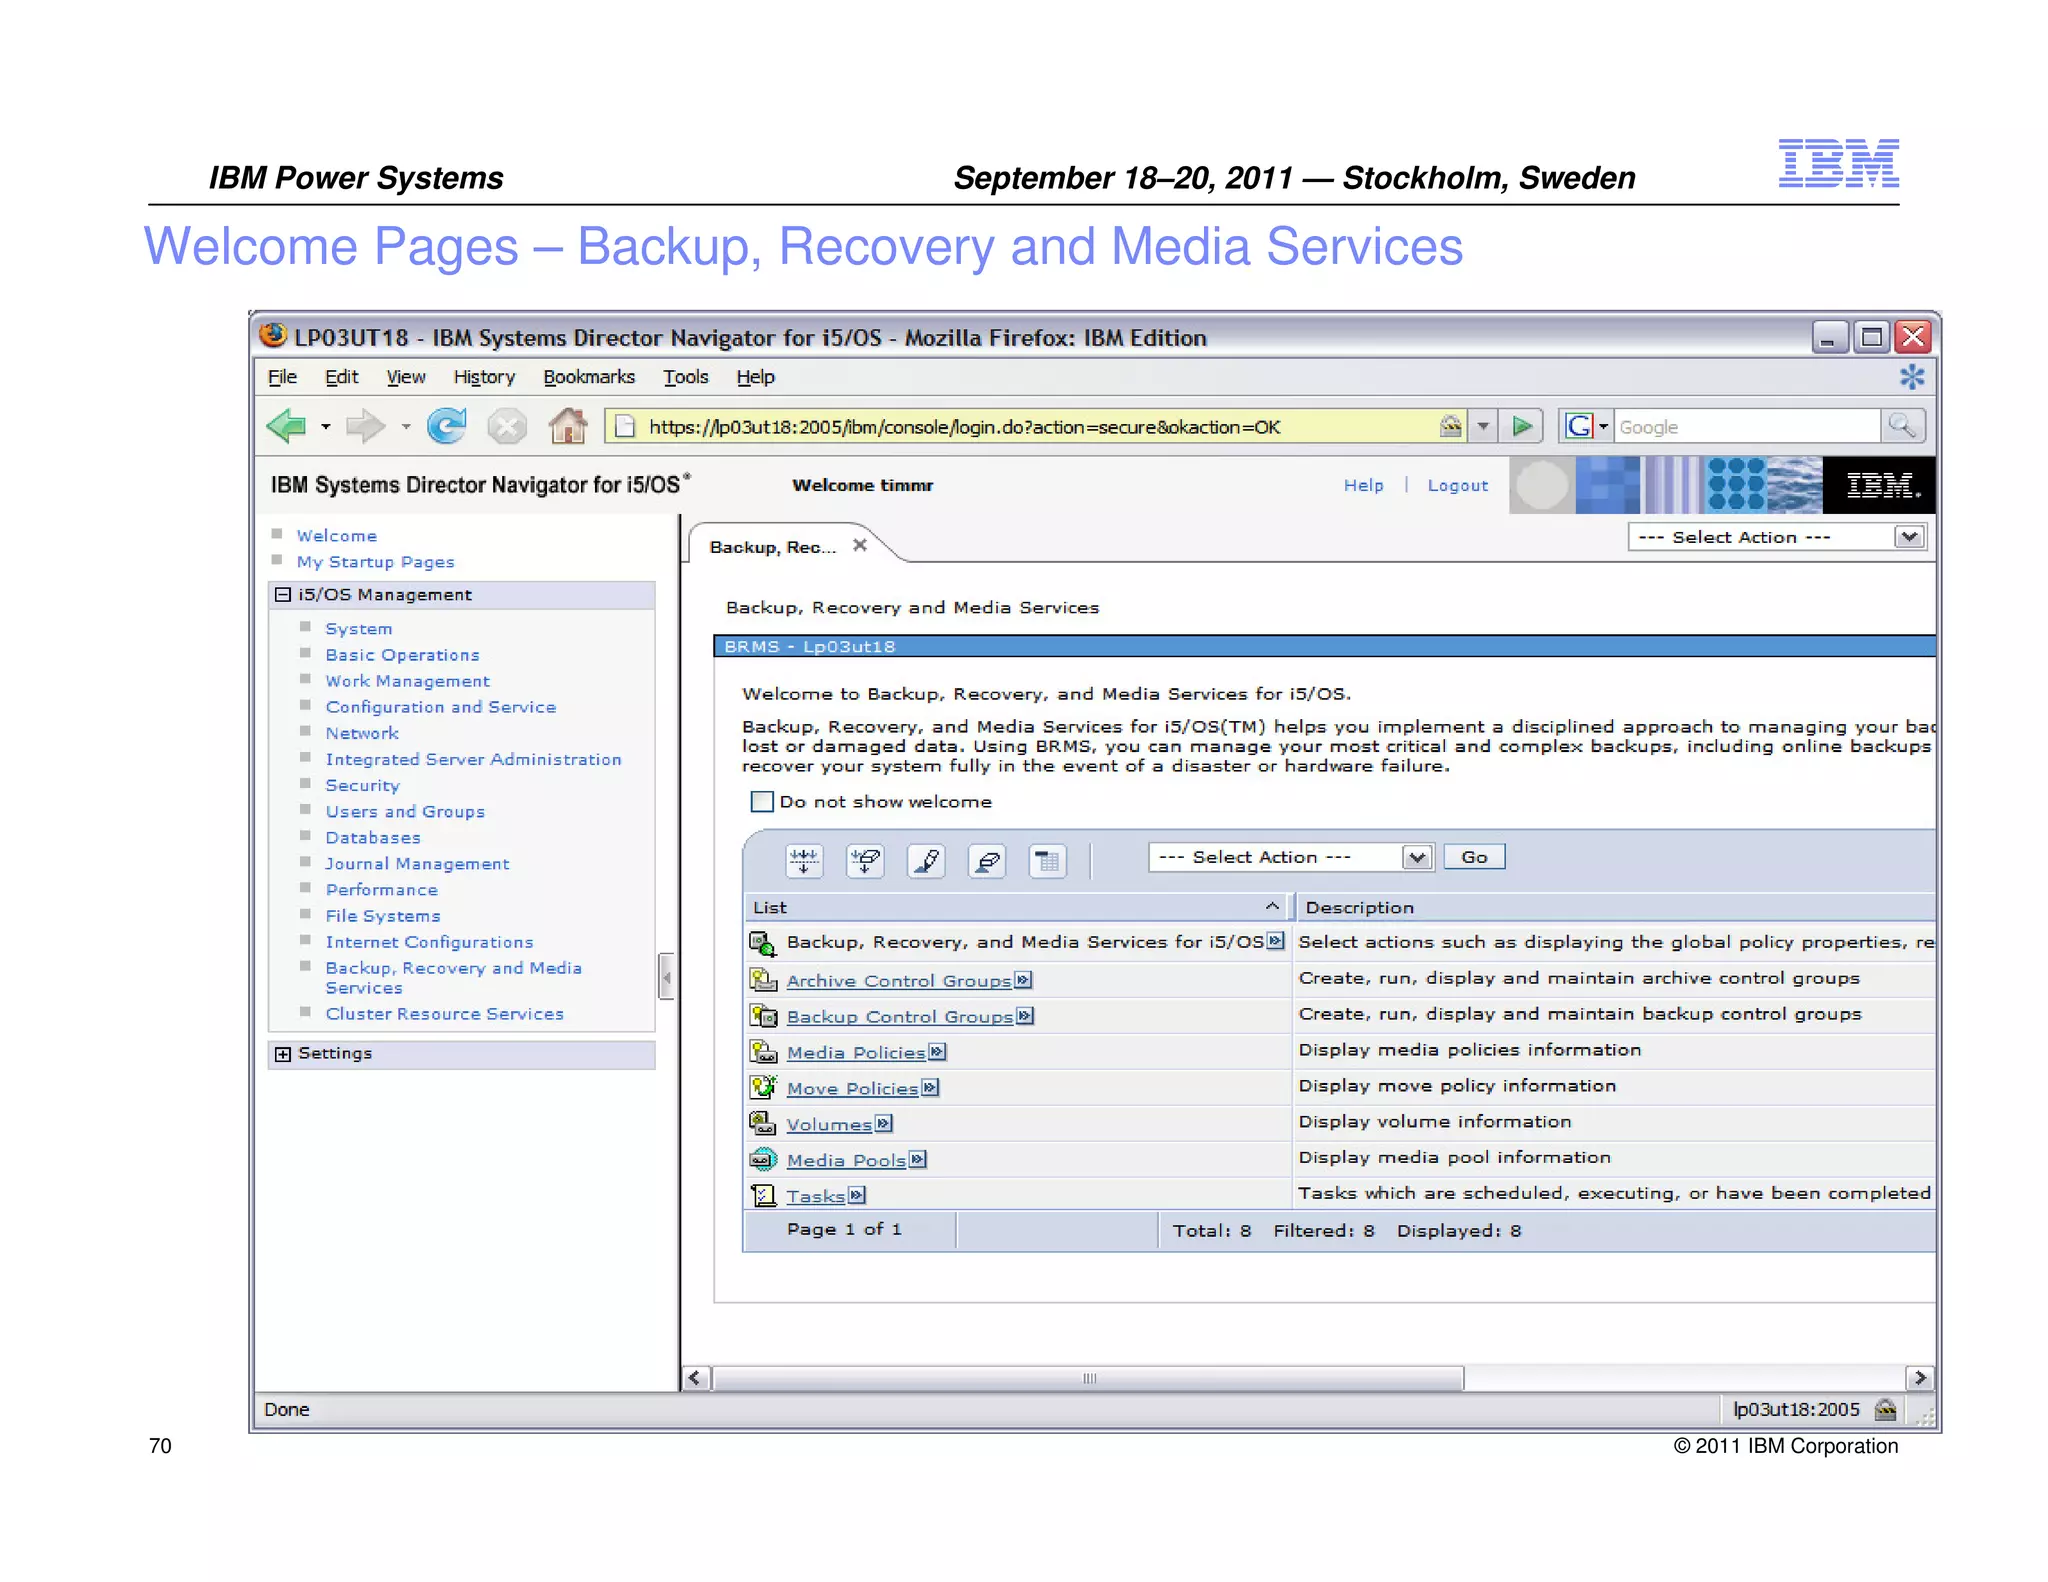Open the Bookmarks menu

pos(589,377)
